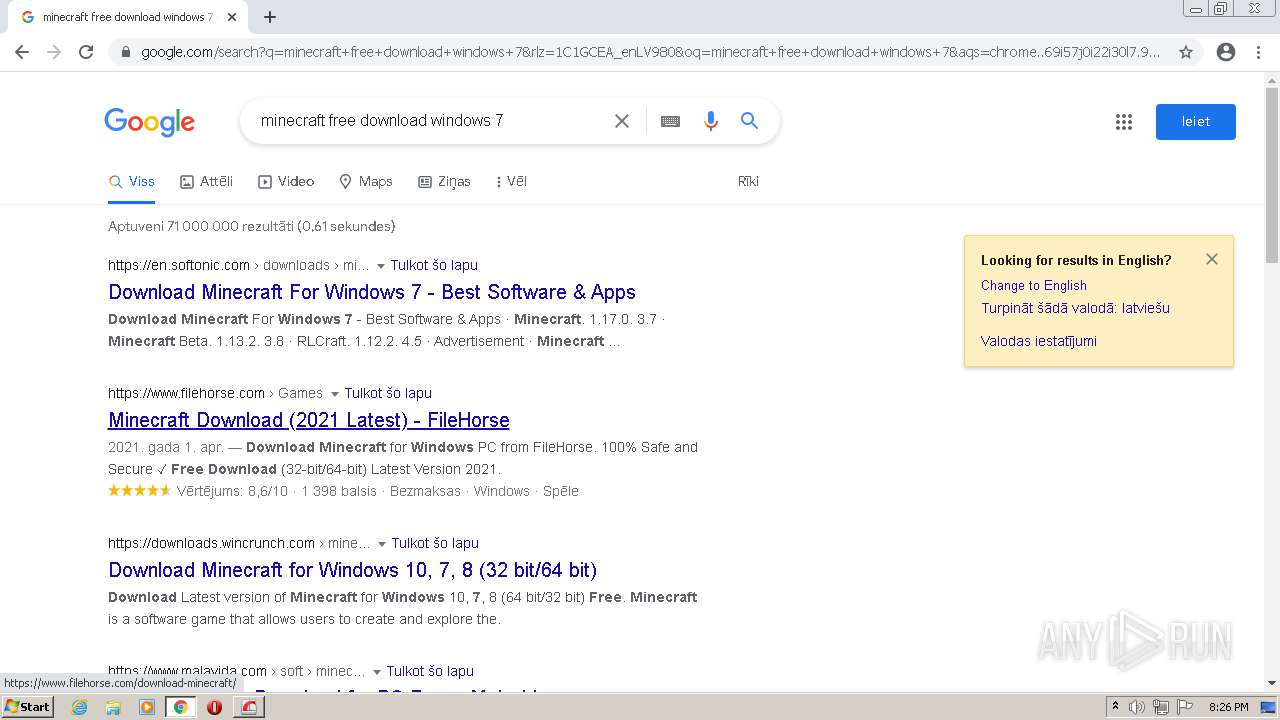Click the result count text Aptuveni 71 000 000
The height and width of the screenshot is (720, 1280).
[x=251, y=226]
